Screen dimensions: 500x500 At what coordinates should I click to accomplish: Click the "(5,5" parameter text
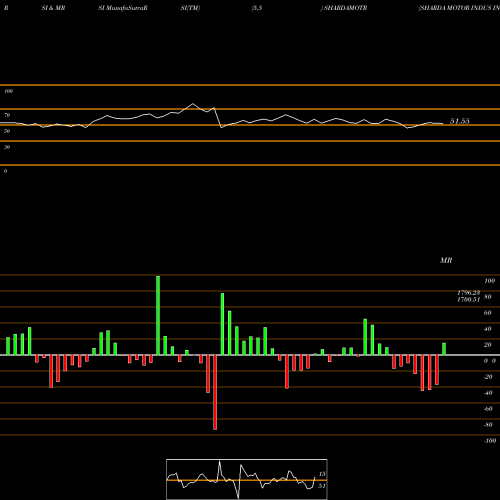(x=257, y=8)
